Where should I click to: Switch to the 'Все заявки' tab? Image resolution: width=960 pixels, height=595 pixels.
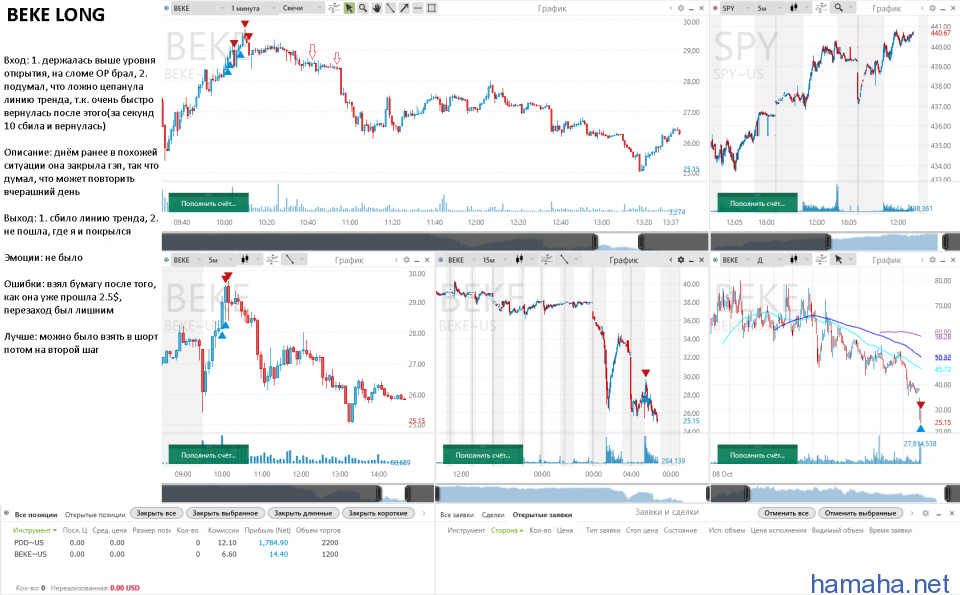click(456, 515)
